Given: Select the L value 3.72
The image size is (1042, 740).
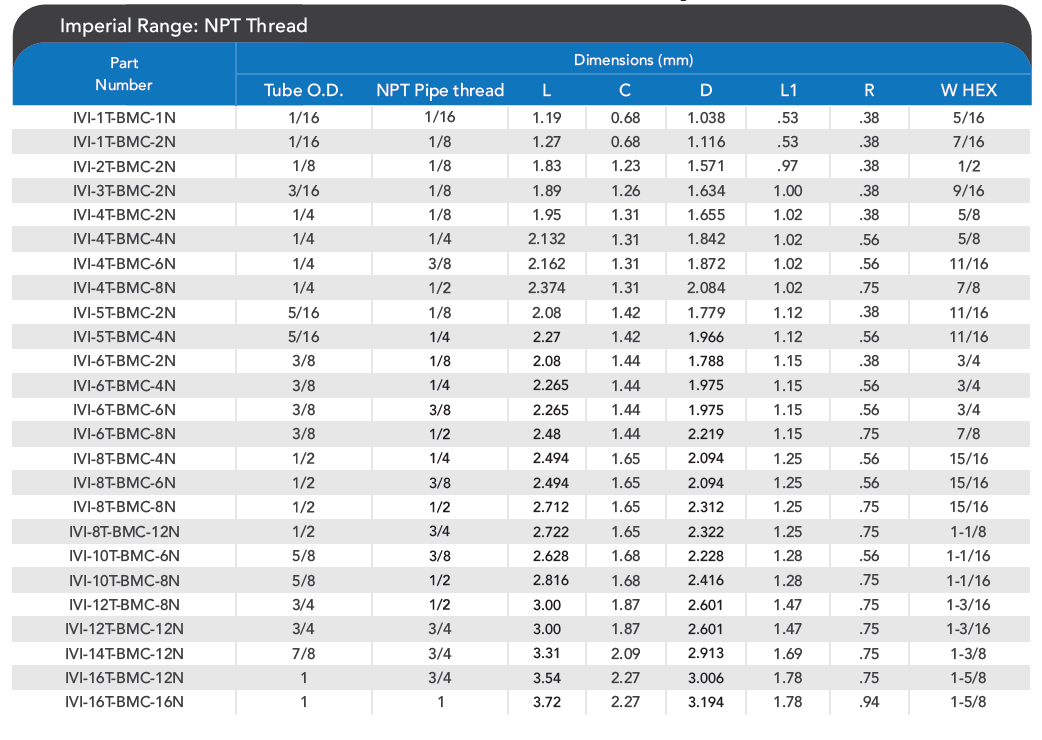Looking at the screenshot, I should [547, 702].
